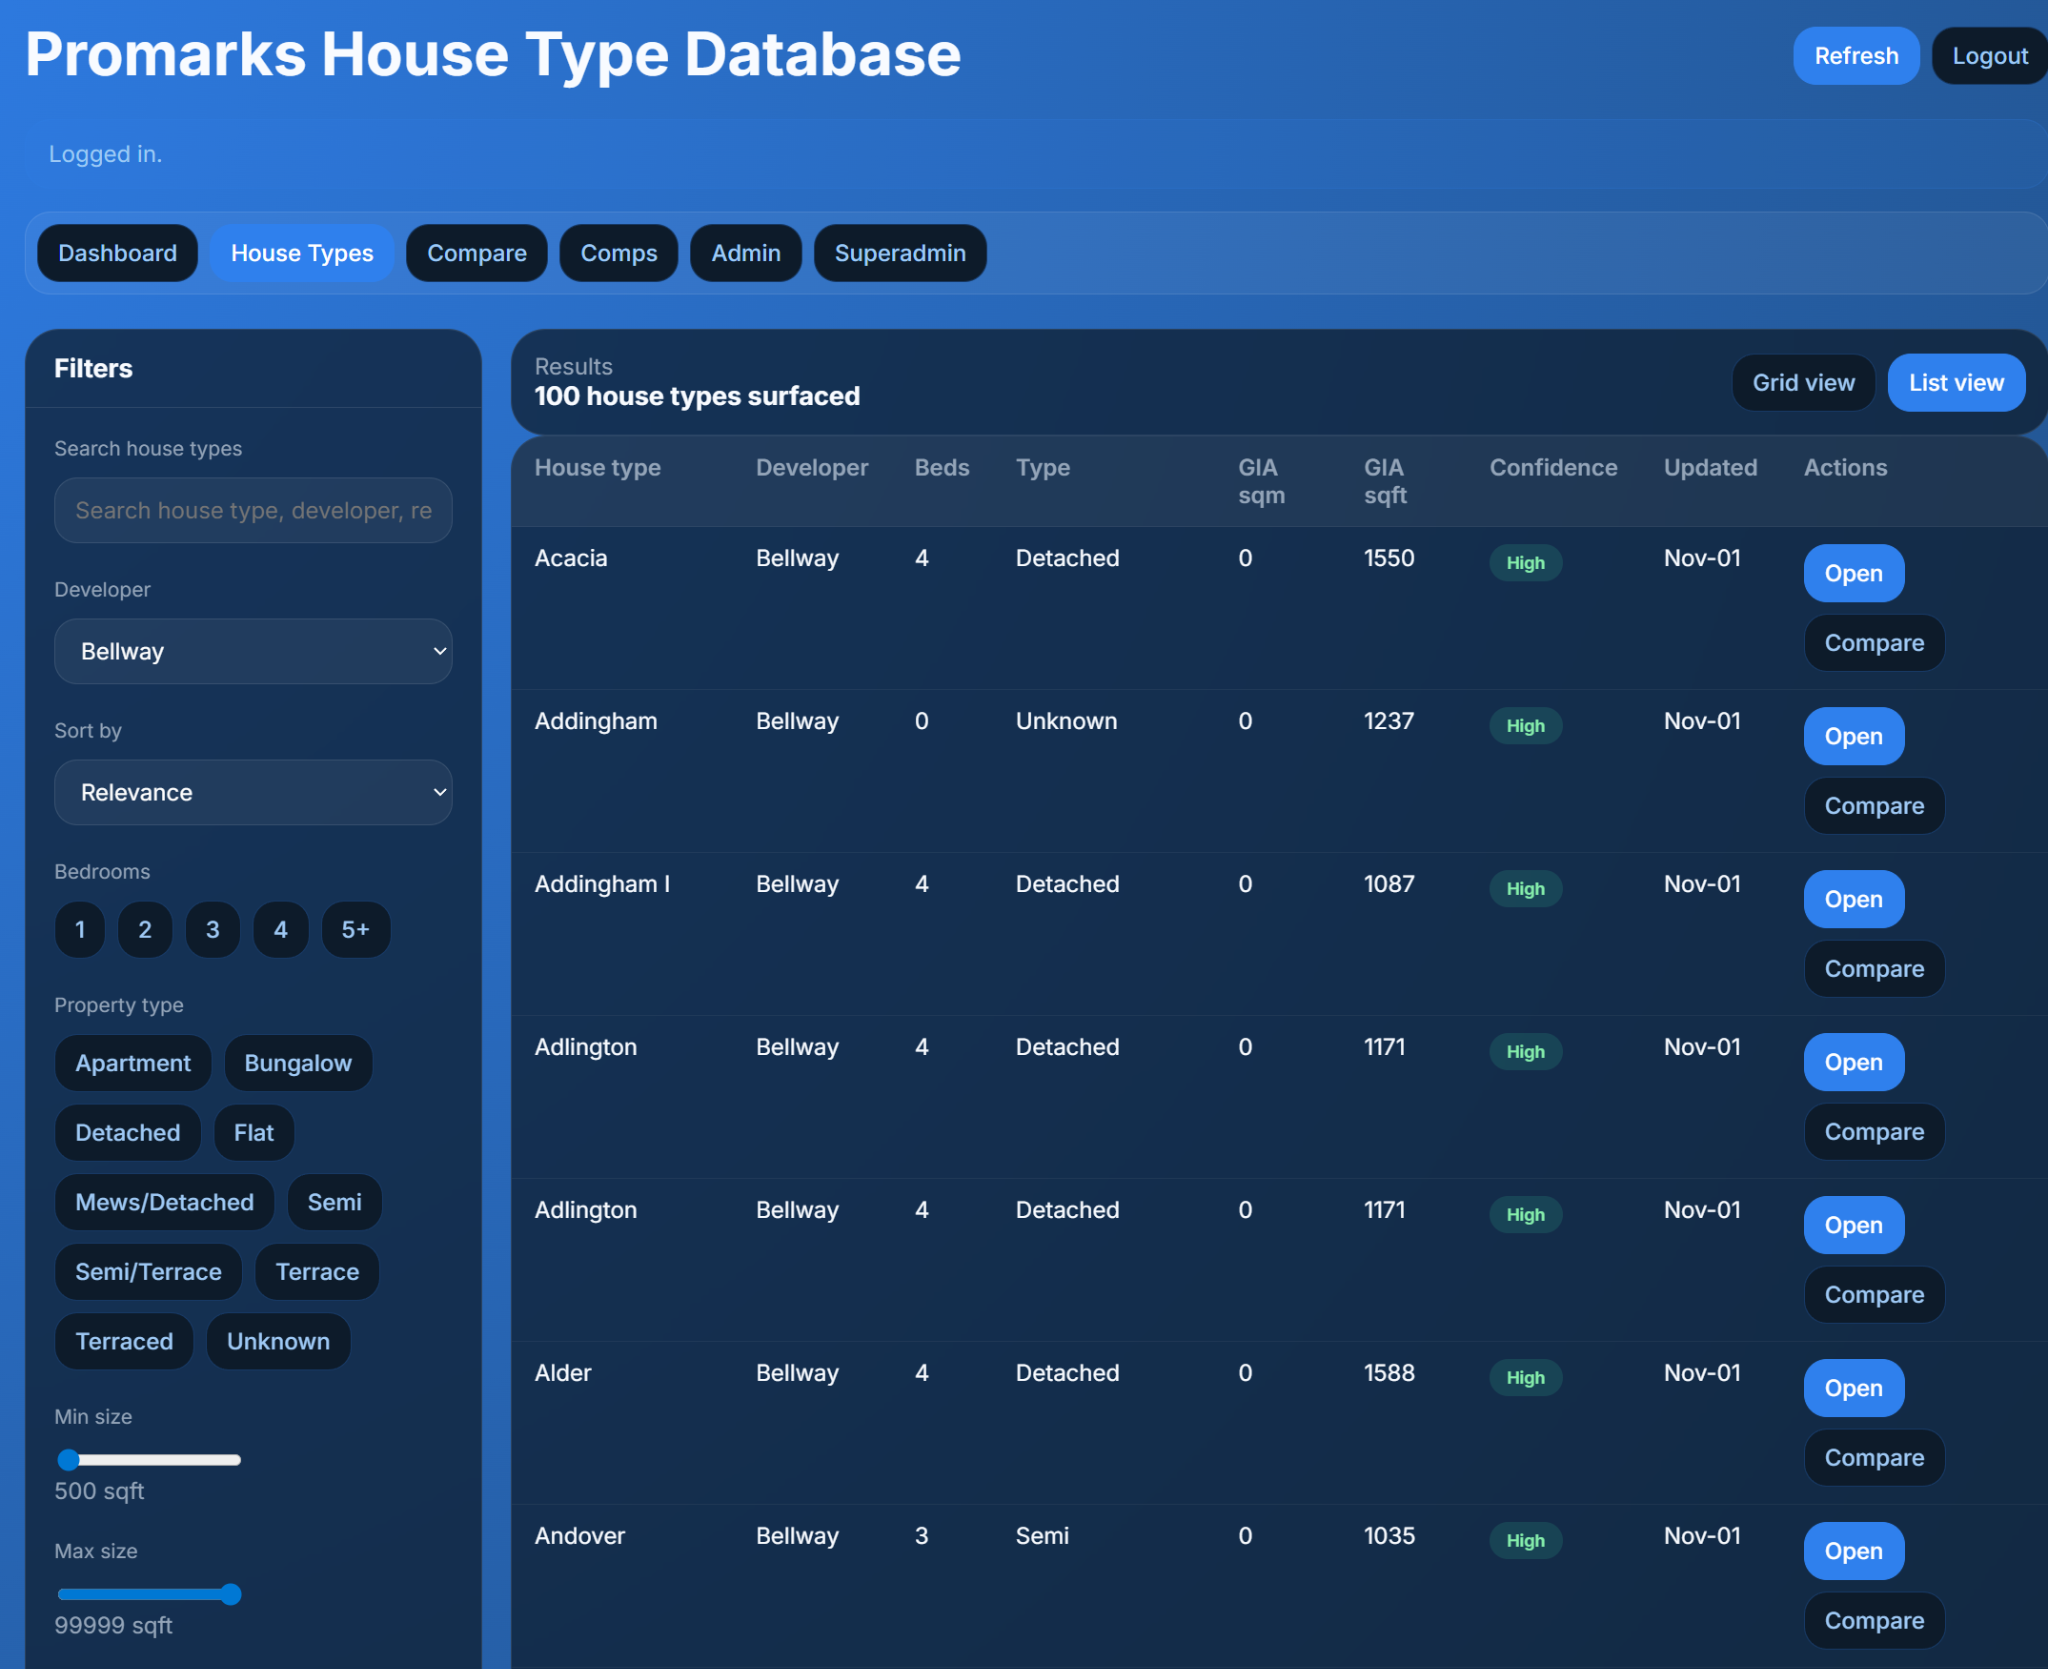Switch to the Dashboard tab

117,253
